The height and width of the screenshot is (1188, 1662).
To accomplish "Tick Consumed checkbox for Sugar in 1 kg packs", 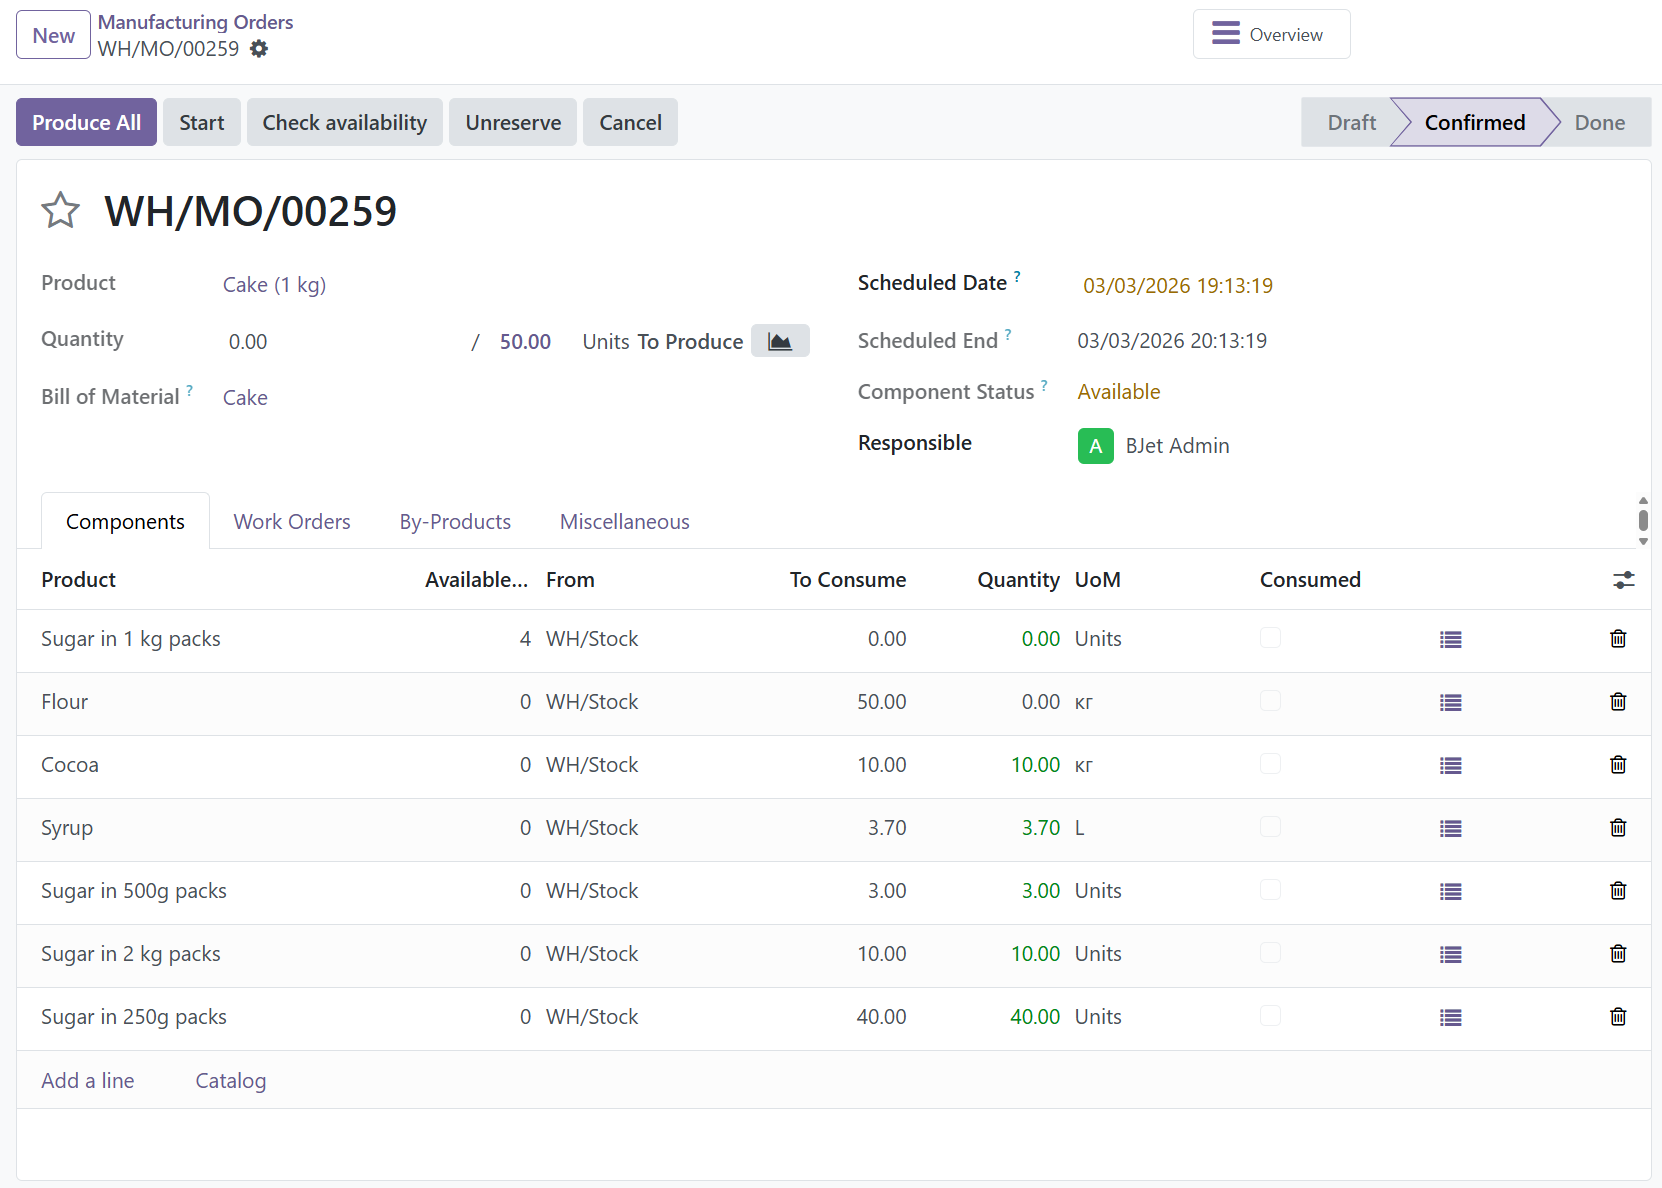I will pyautogui.click(x=1270, y=638).
